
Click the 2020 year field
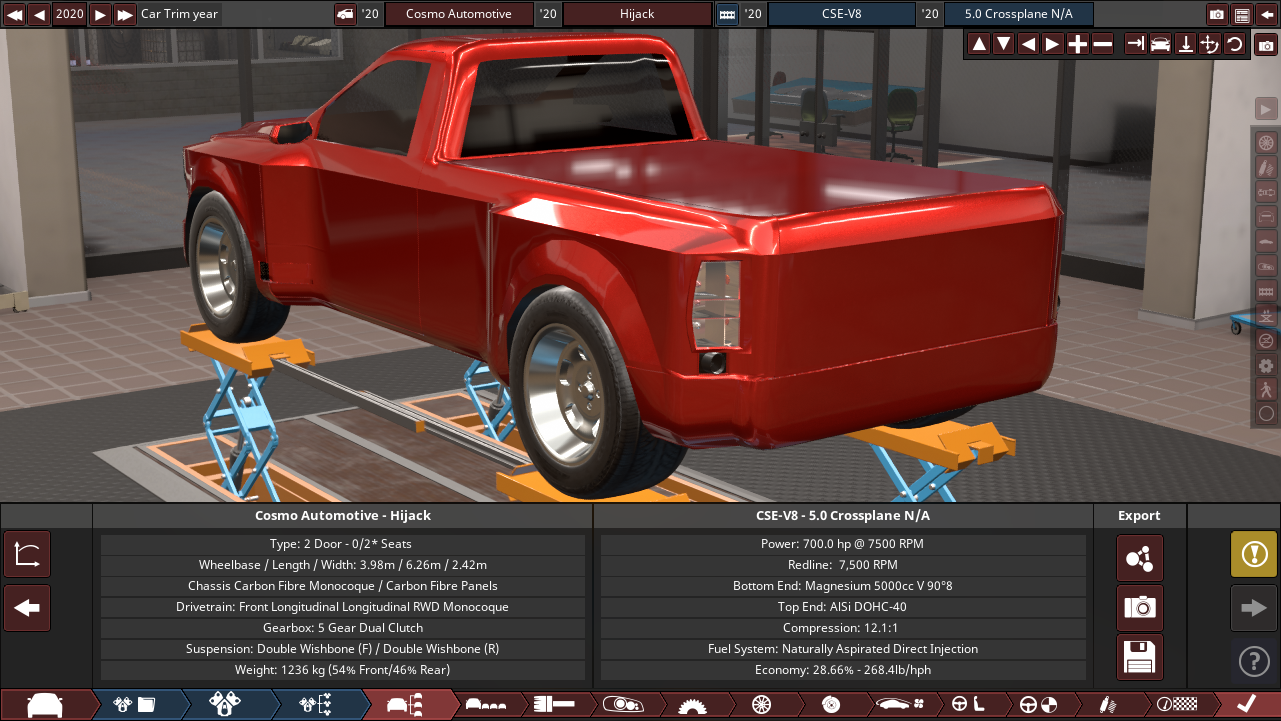click(x=70, y=14)
